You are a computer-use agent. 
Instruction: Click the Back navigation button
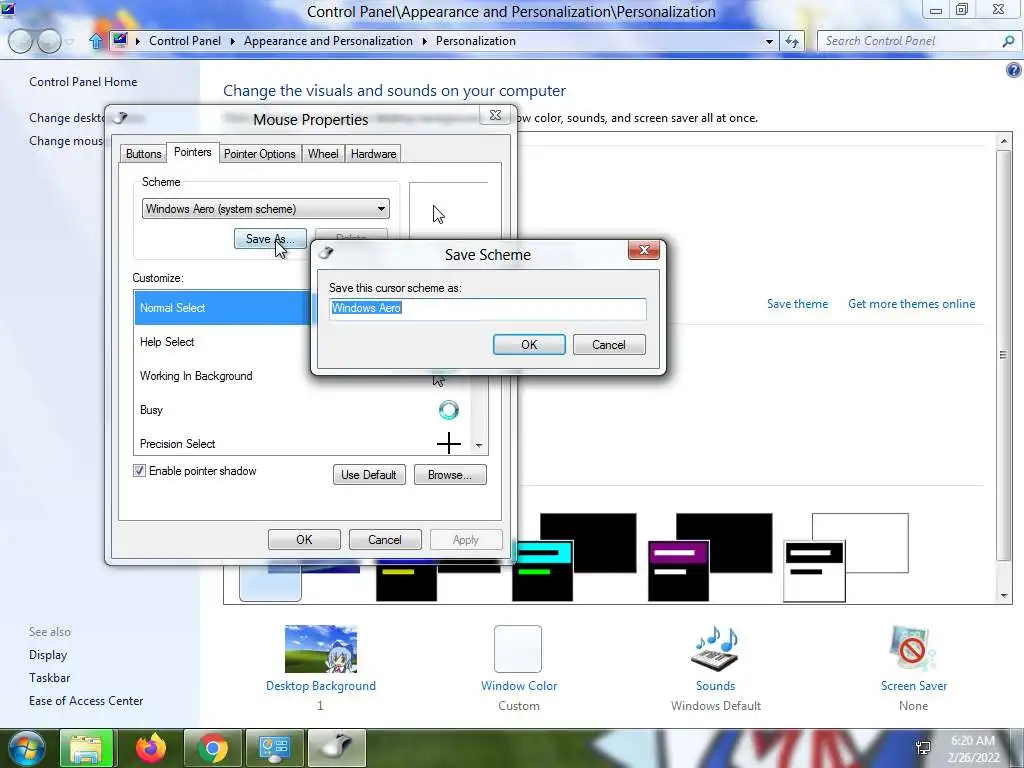(x=20, y=41)
